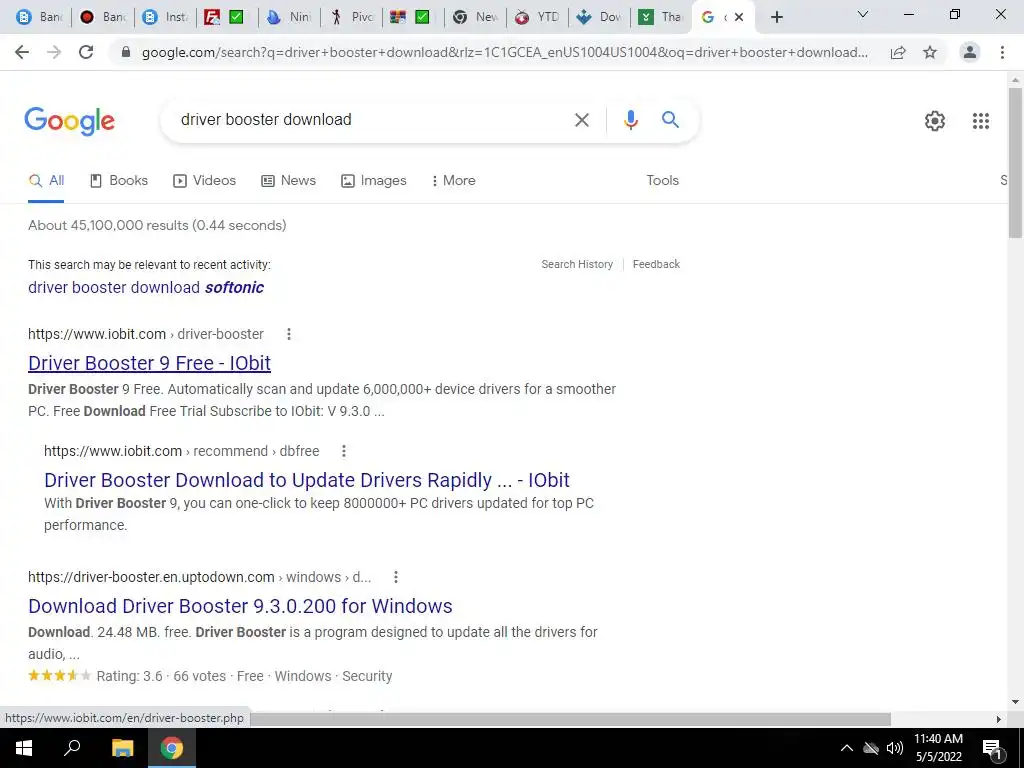1024x768 pixels.
Task: Open the volume control in tray
Action: [895, 748]
